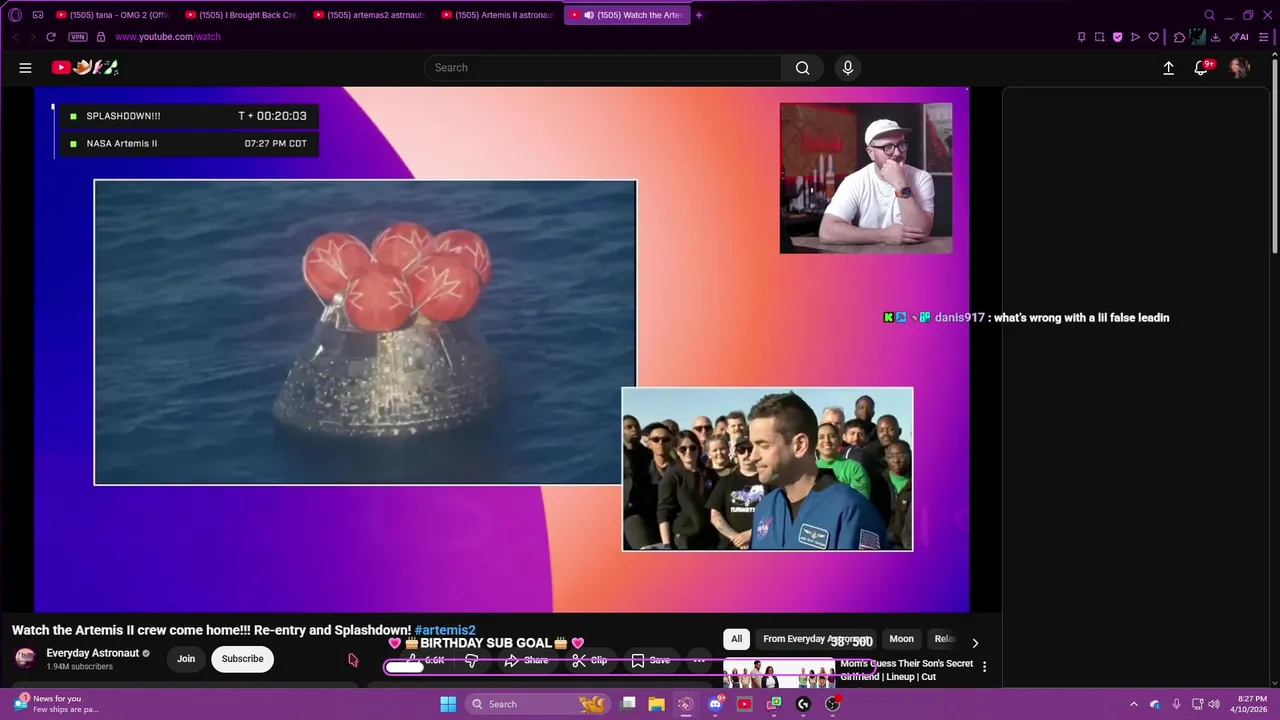This screenshot has width=1280, height=720.
Task: Switch to the 'tana - OMG 2' tab
Action: coord(112,15)
